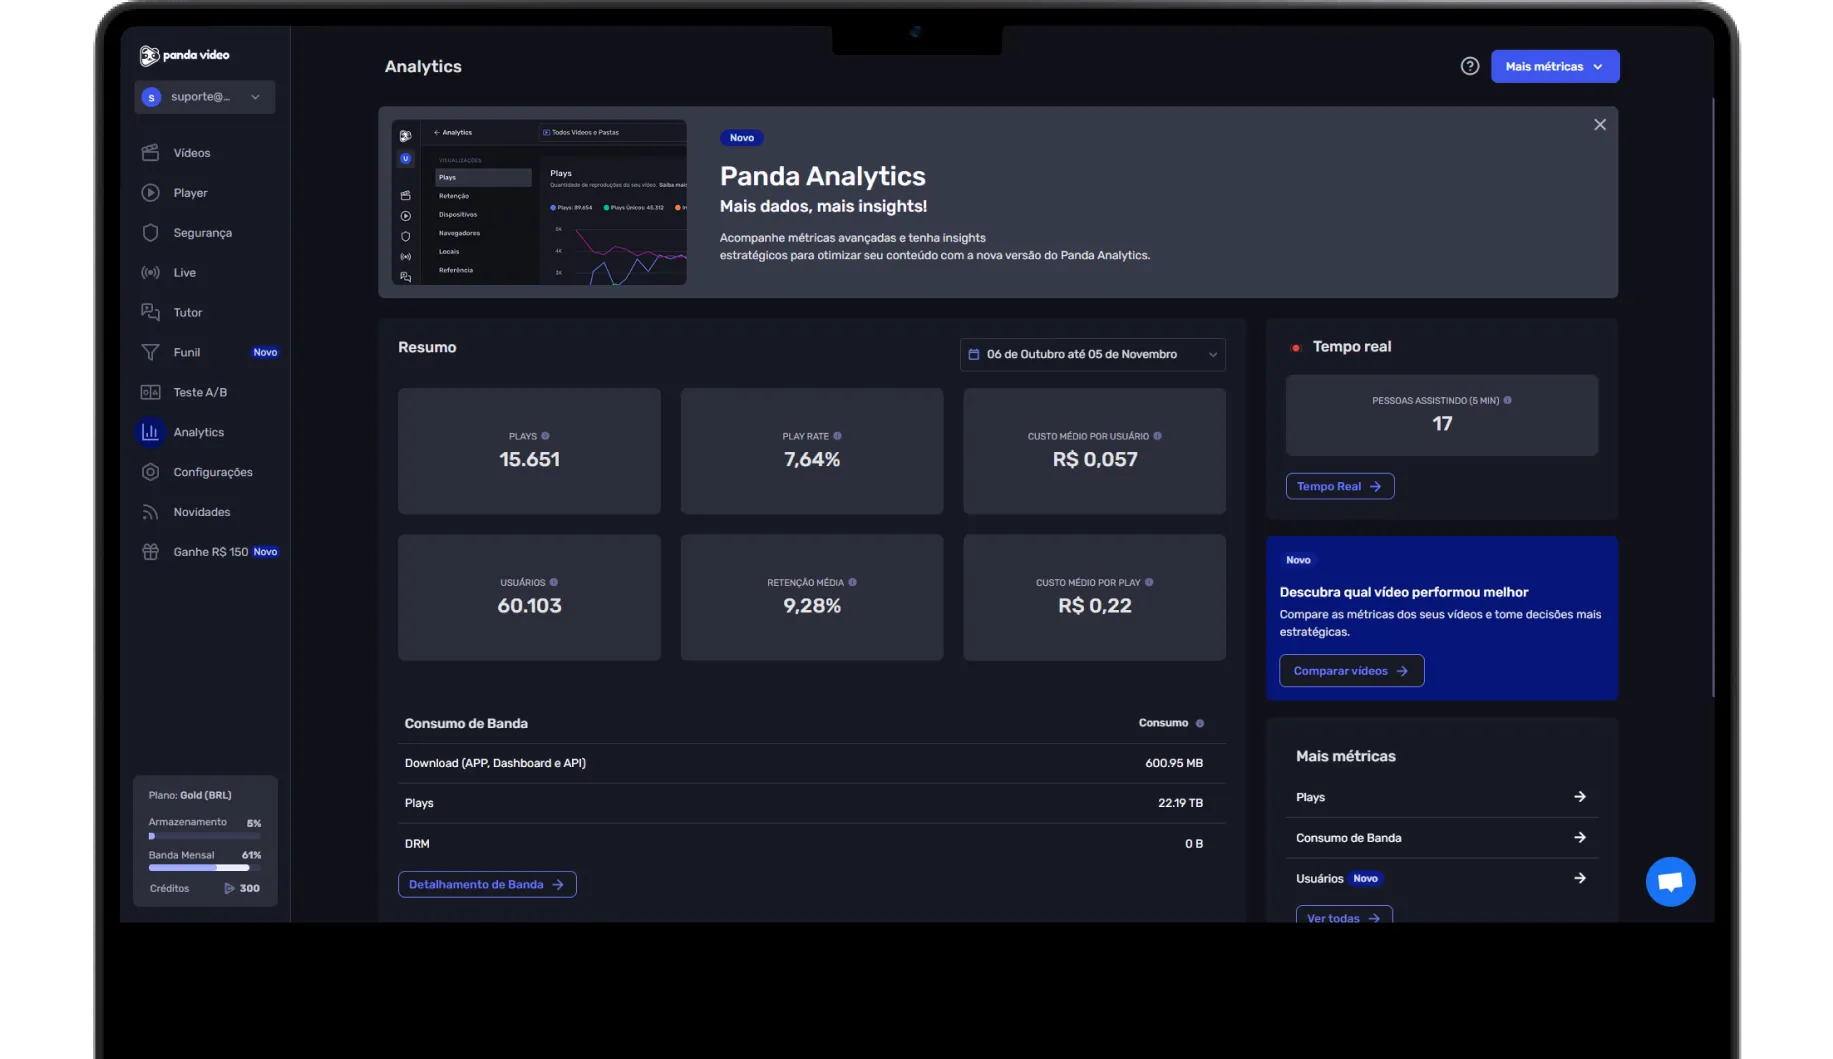Click the Usuários card info icon
Screen dimensions: 1833x1059
[x=553, y=582]
